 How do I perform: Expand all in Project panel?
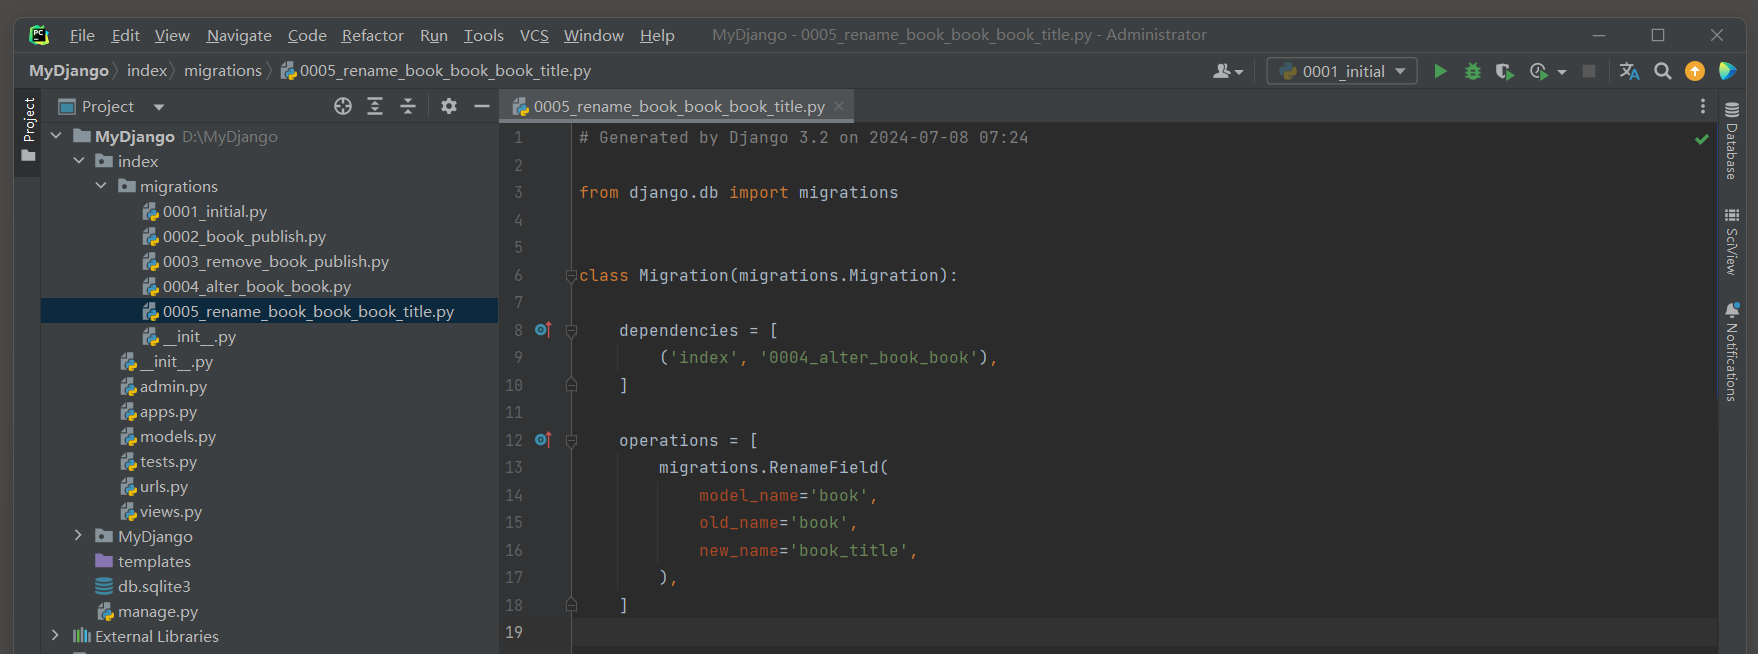click(x=375, y=106)
